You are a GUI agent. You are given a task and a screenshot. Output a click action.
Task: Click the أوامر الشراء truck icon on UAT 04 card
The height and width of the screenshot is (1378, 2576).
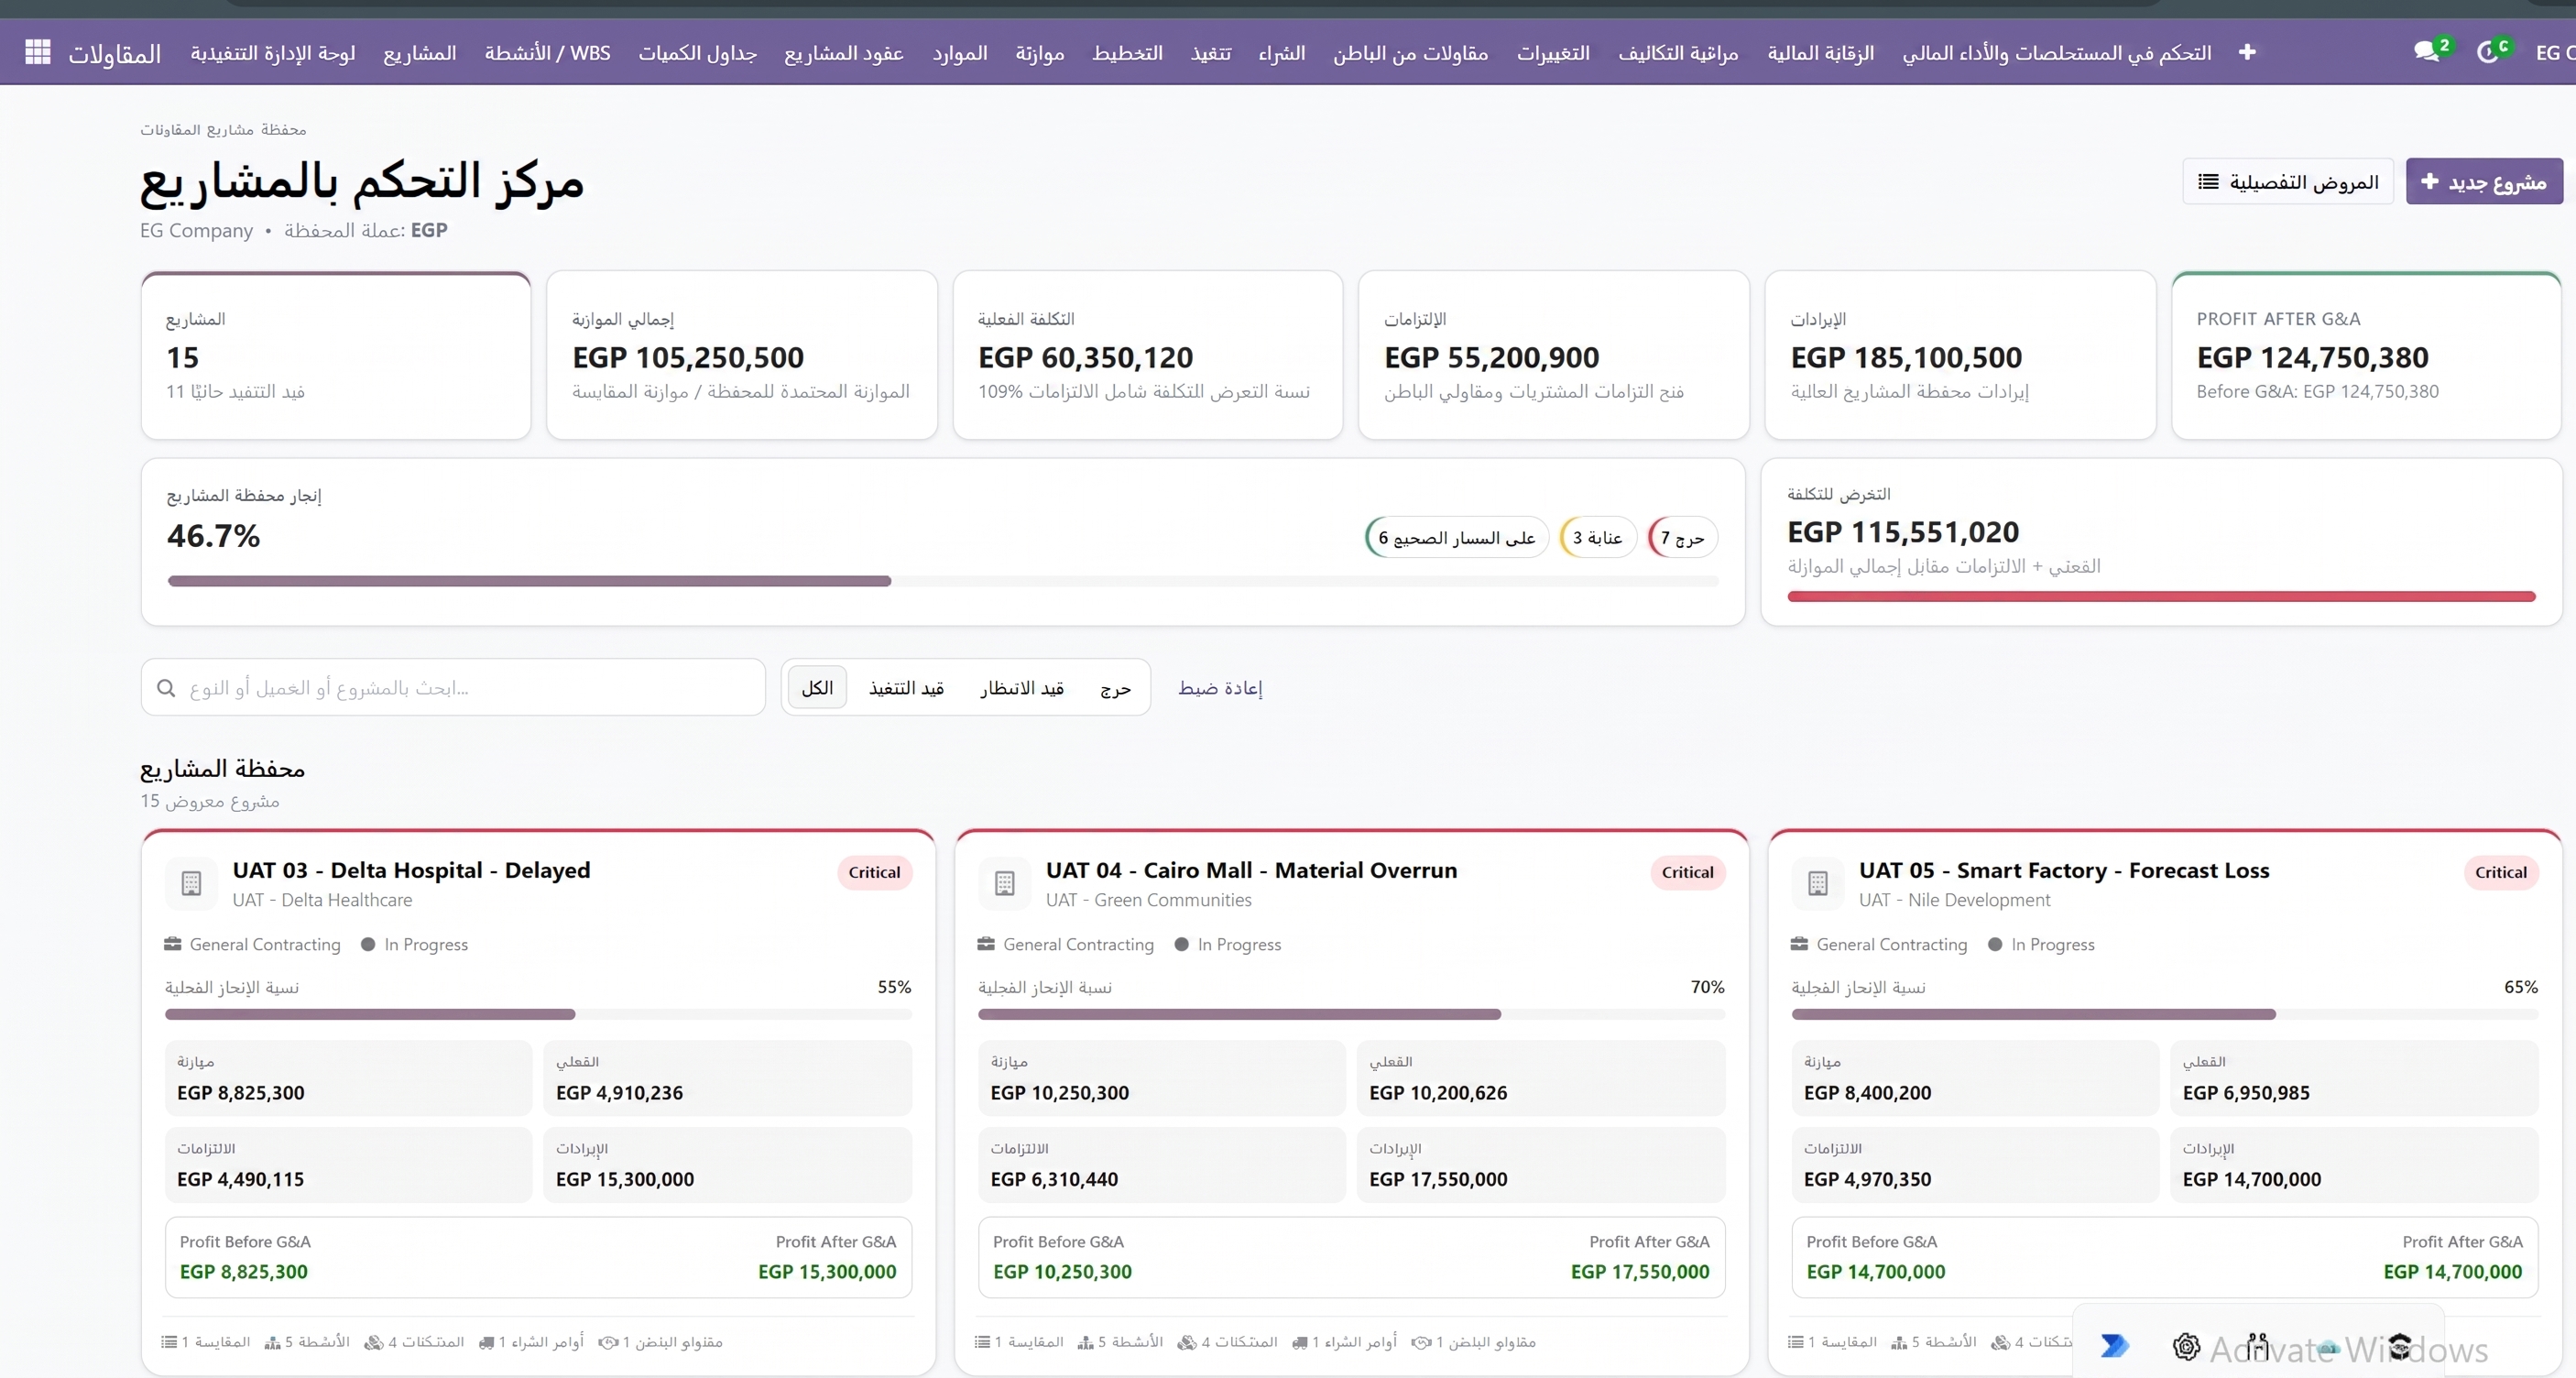1300,1342
